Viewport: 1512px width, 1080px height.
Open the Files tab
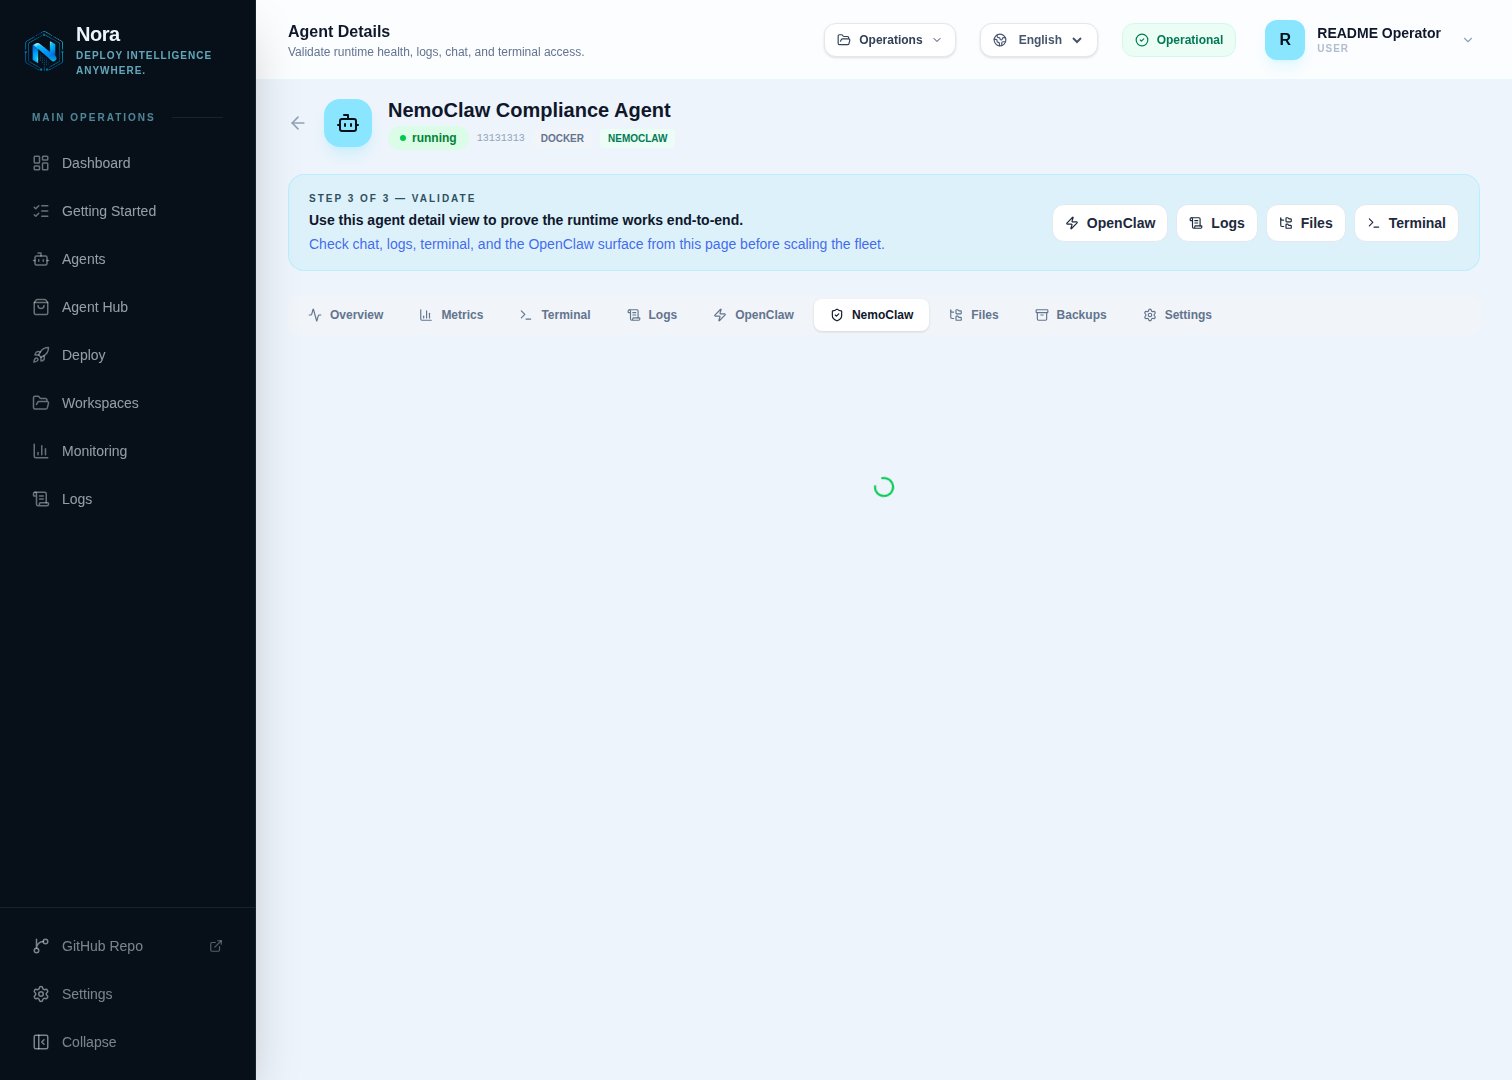[974, 315]
